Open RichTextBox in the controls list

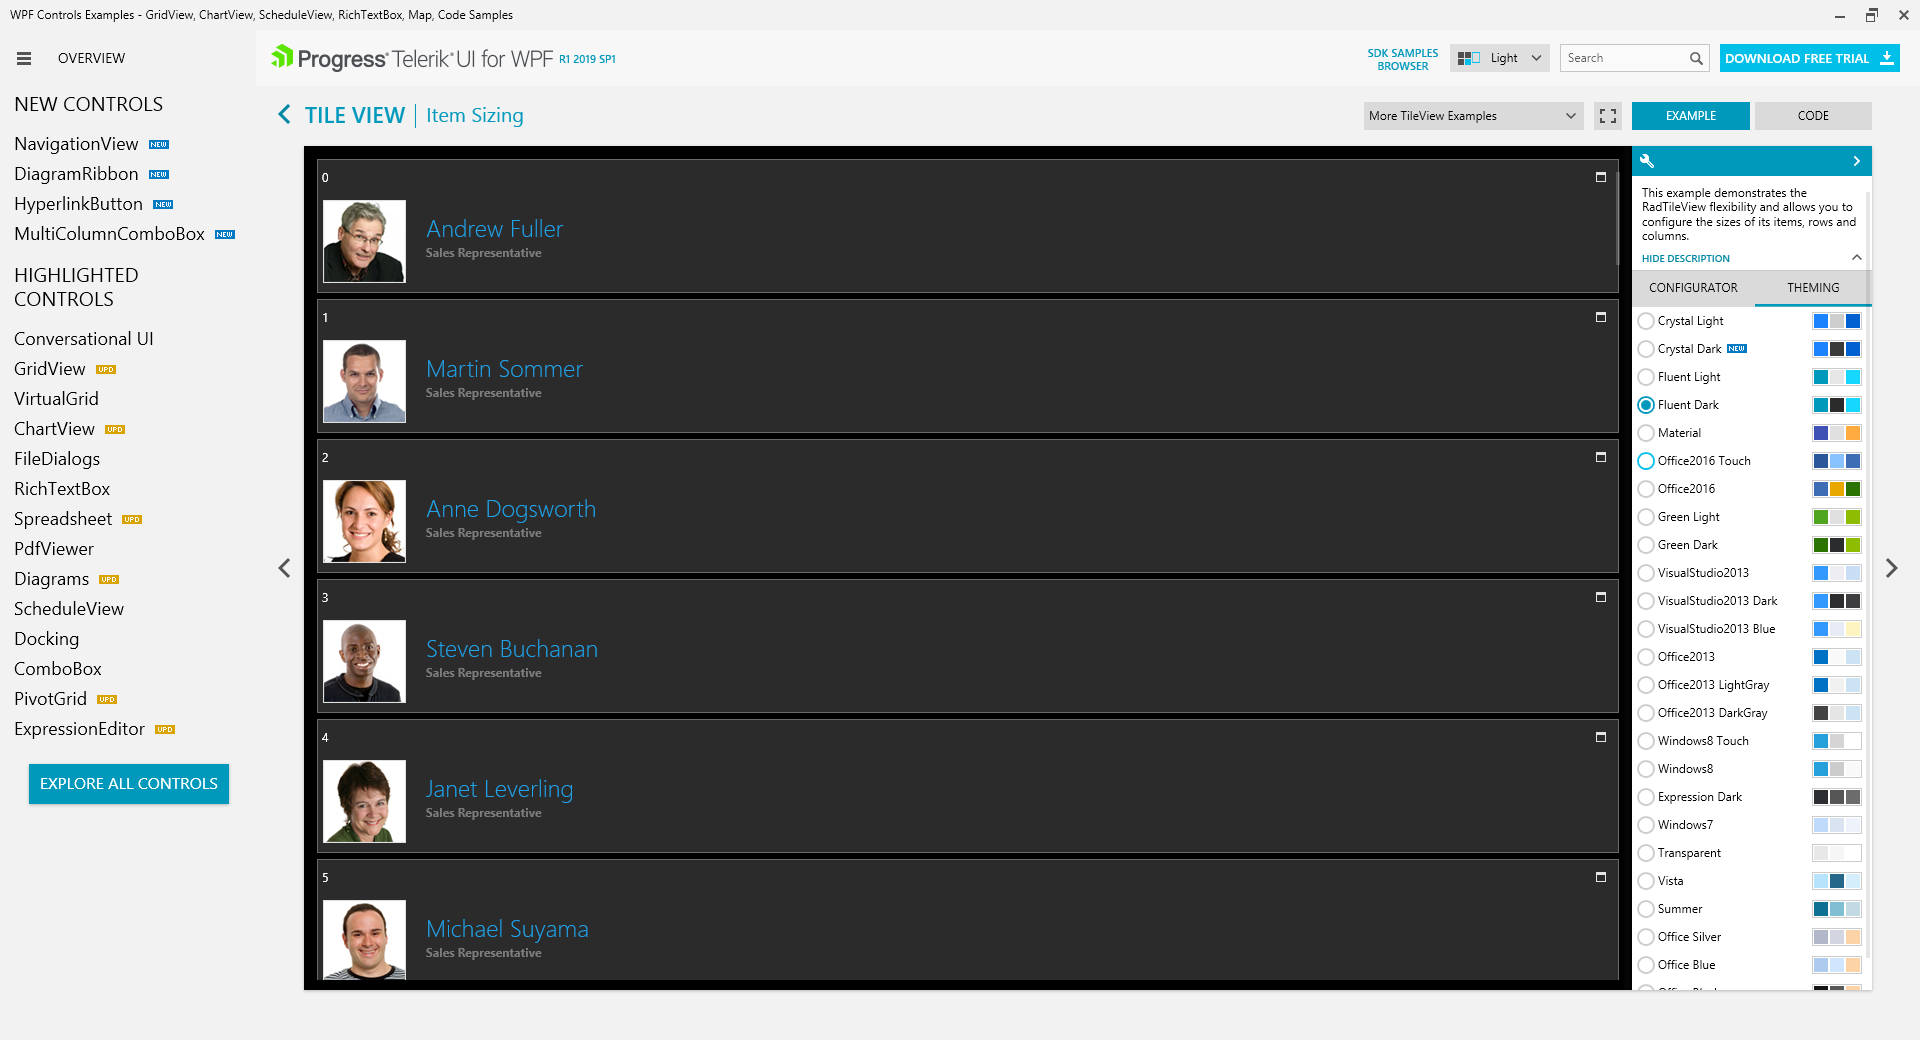62,489
